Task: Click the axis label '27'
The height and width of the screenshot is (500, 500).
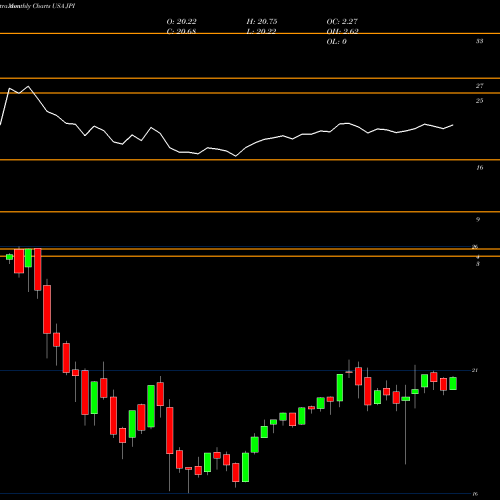Action: [479, 86]
